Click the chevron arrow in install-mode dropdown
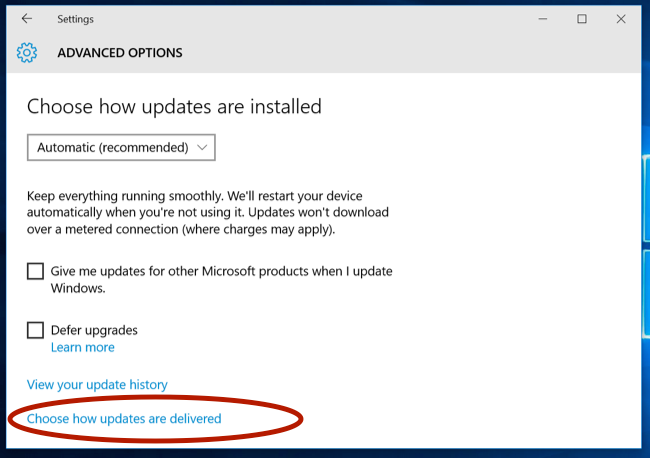Image resolution: width=650 pixels, height=458 pixels. tap(203, 147)
